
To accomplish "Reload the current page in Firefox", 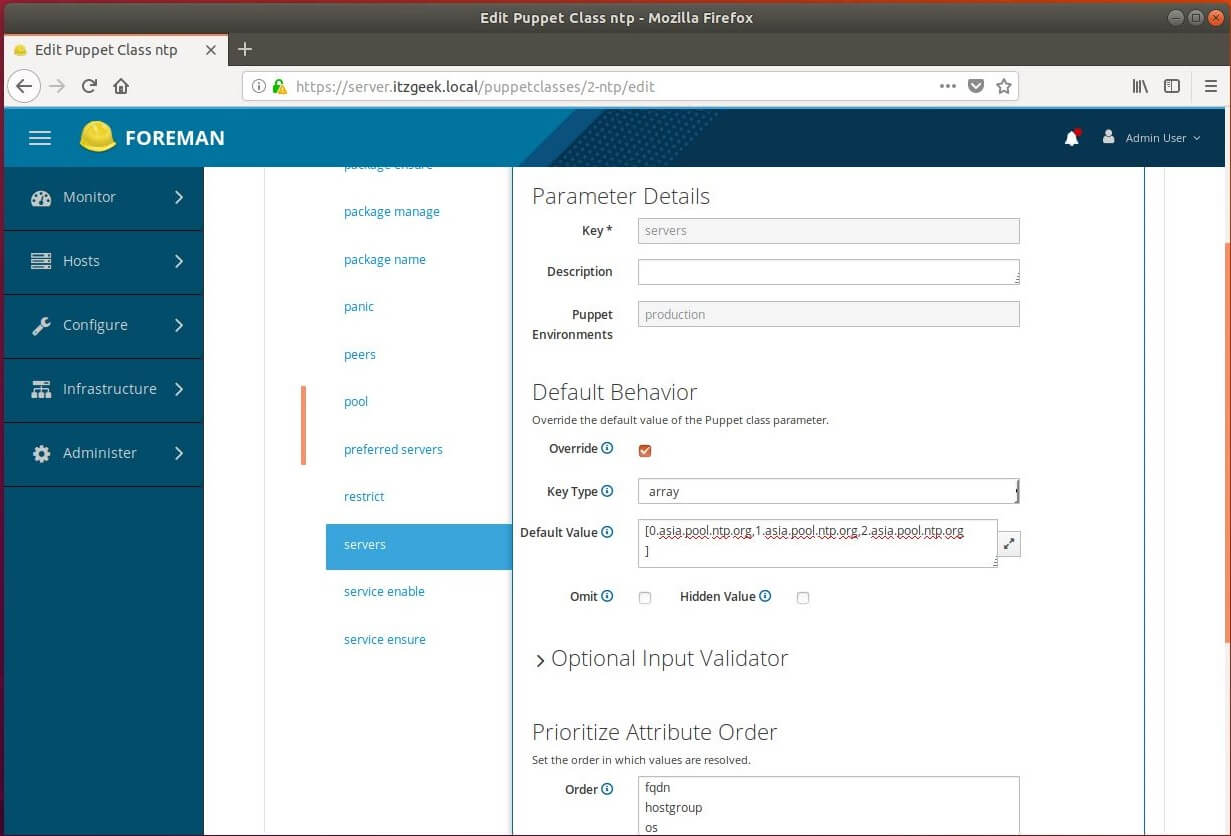I will point(89,86).
